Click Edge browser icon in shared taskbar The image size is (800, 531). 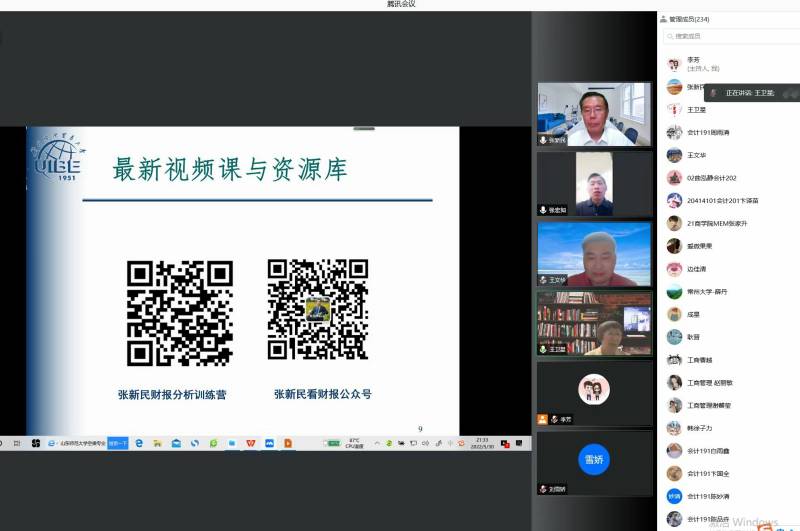pos(139,443)
